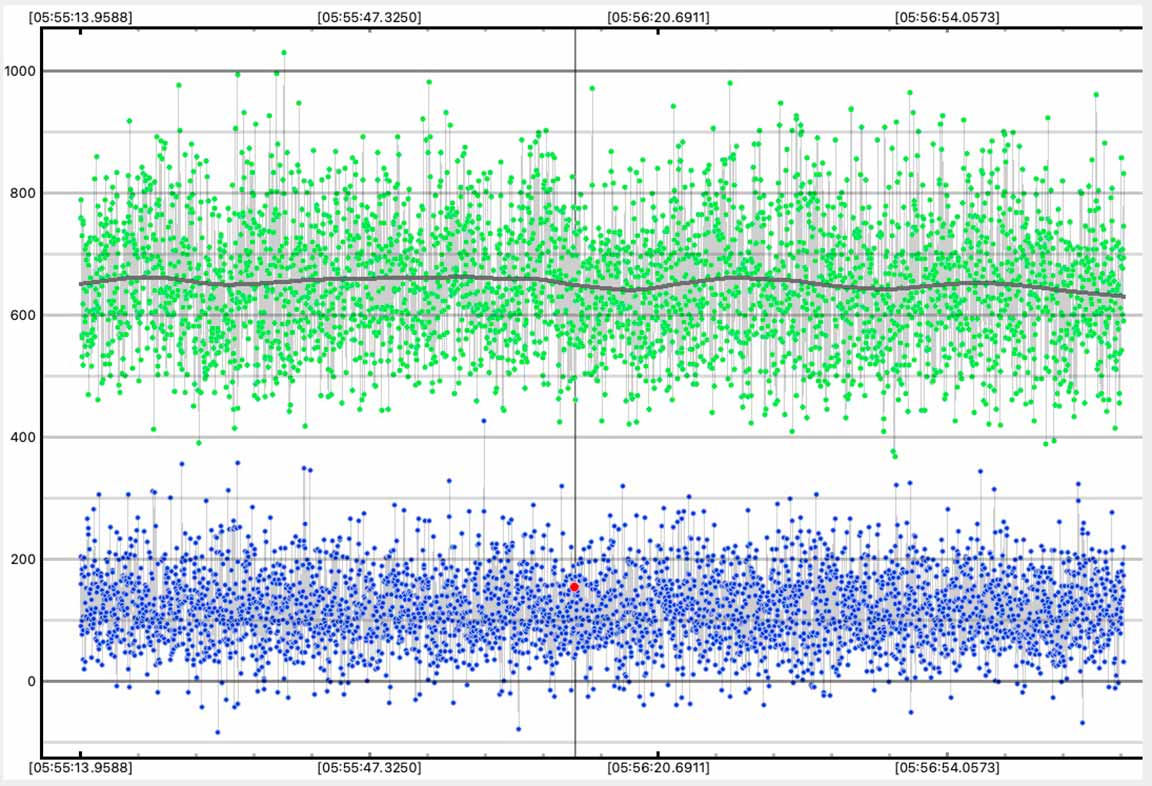Screen dimensions: 1152x786
Task: Click the bottom [05:56:54.0573] time label
Action: coord(946,768)
